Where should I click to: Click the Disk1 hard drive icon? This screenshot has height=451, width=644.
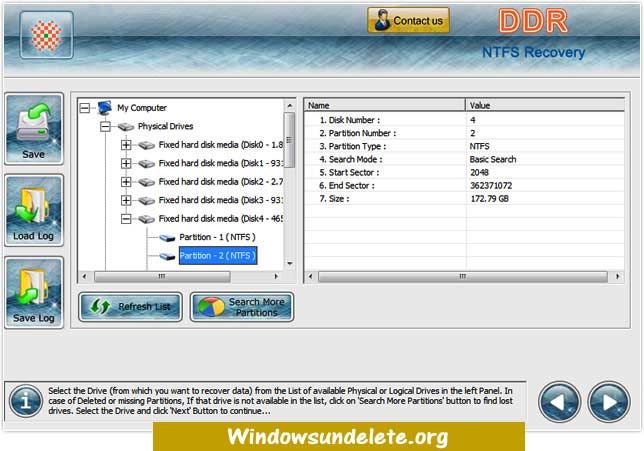146,163
